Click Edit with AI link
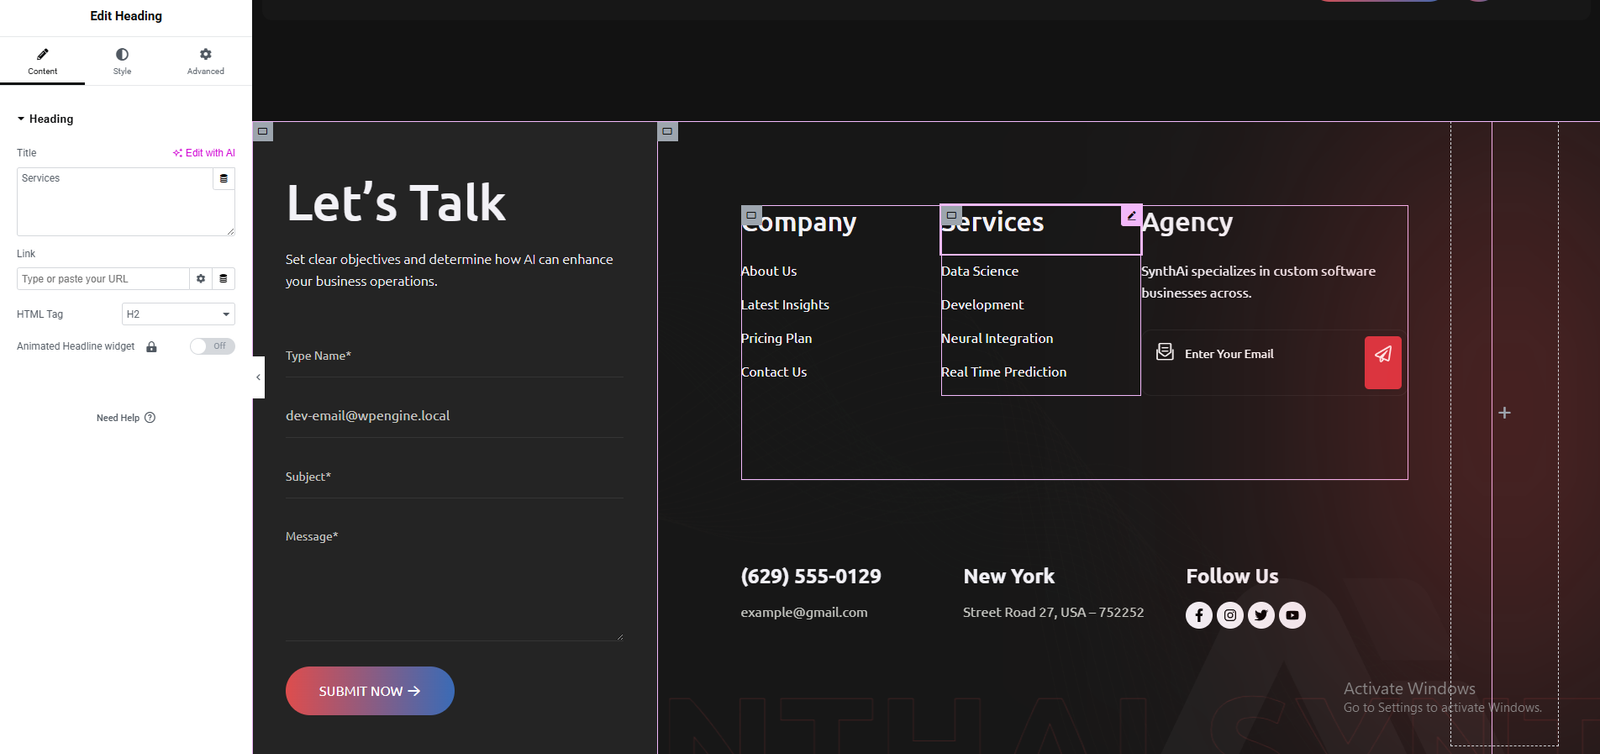The image size is (1600, 754). coord(204,153)
